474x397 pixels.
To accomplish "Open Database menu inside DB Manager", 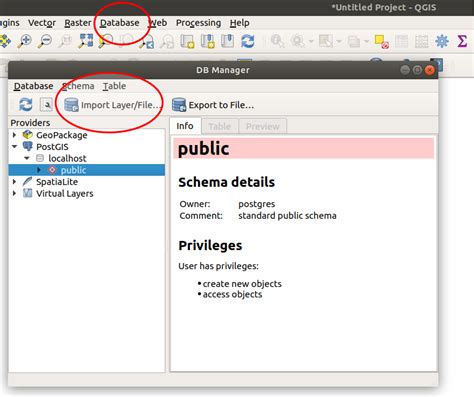I will [x=33, y=86].
